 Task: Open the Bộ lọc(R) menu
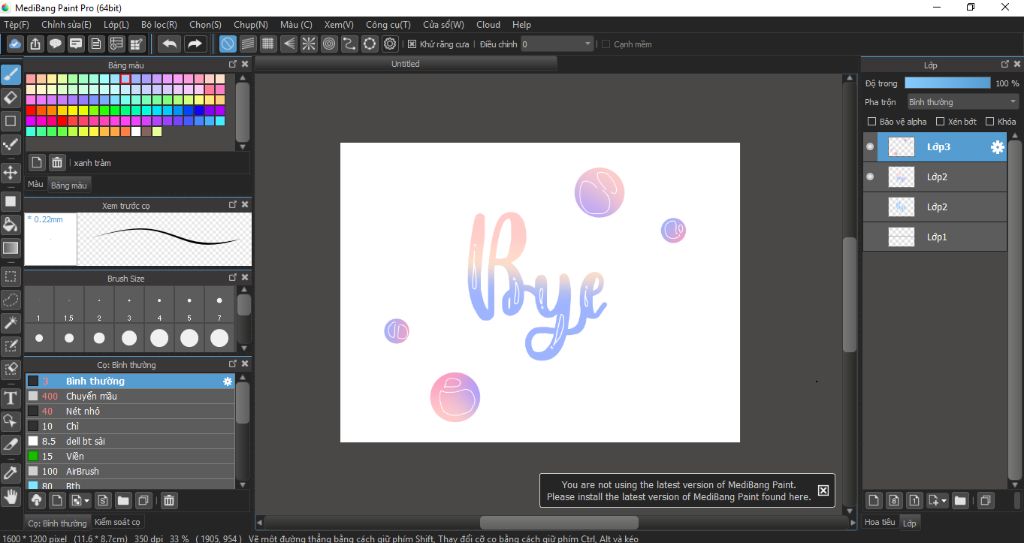point(159,25)
